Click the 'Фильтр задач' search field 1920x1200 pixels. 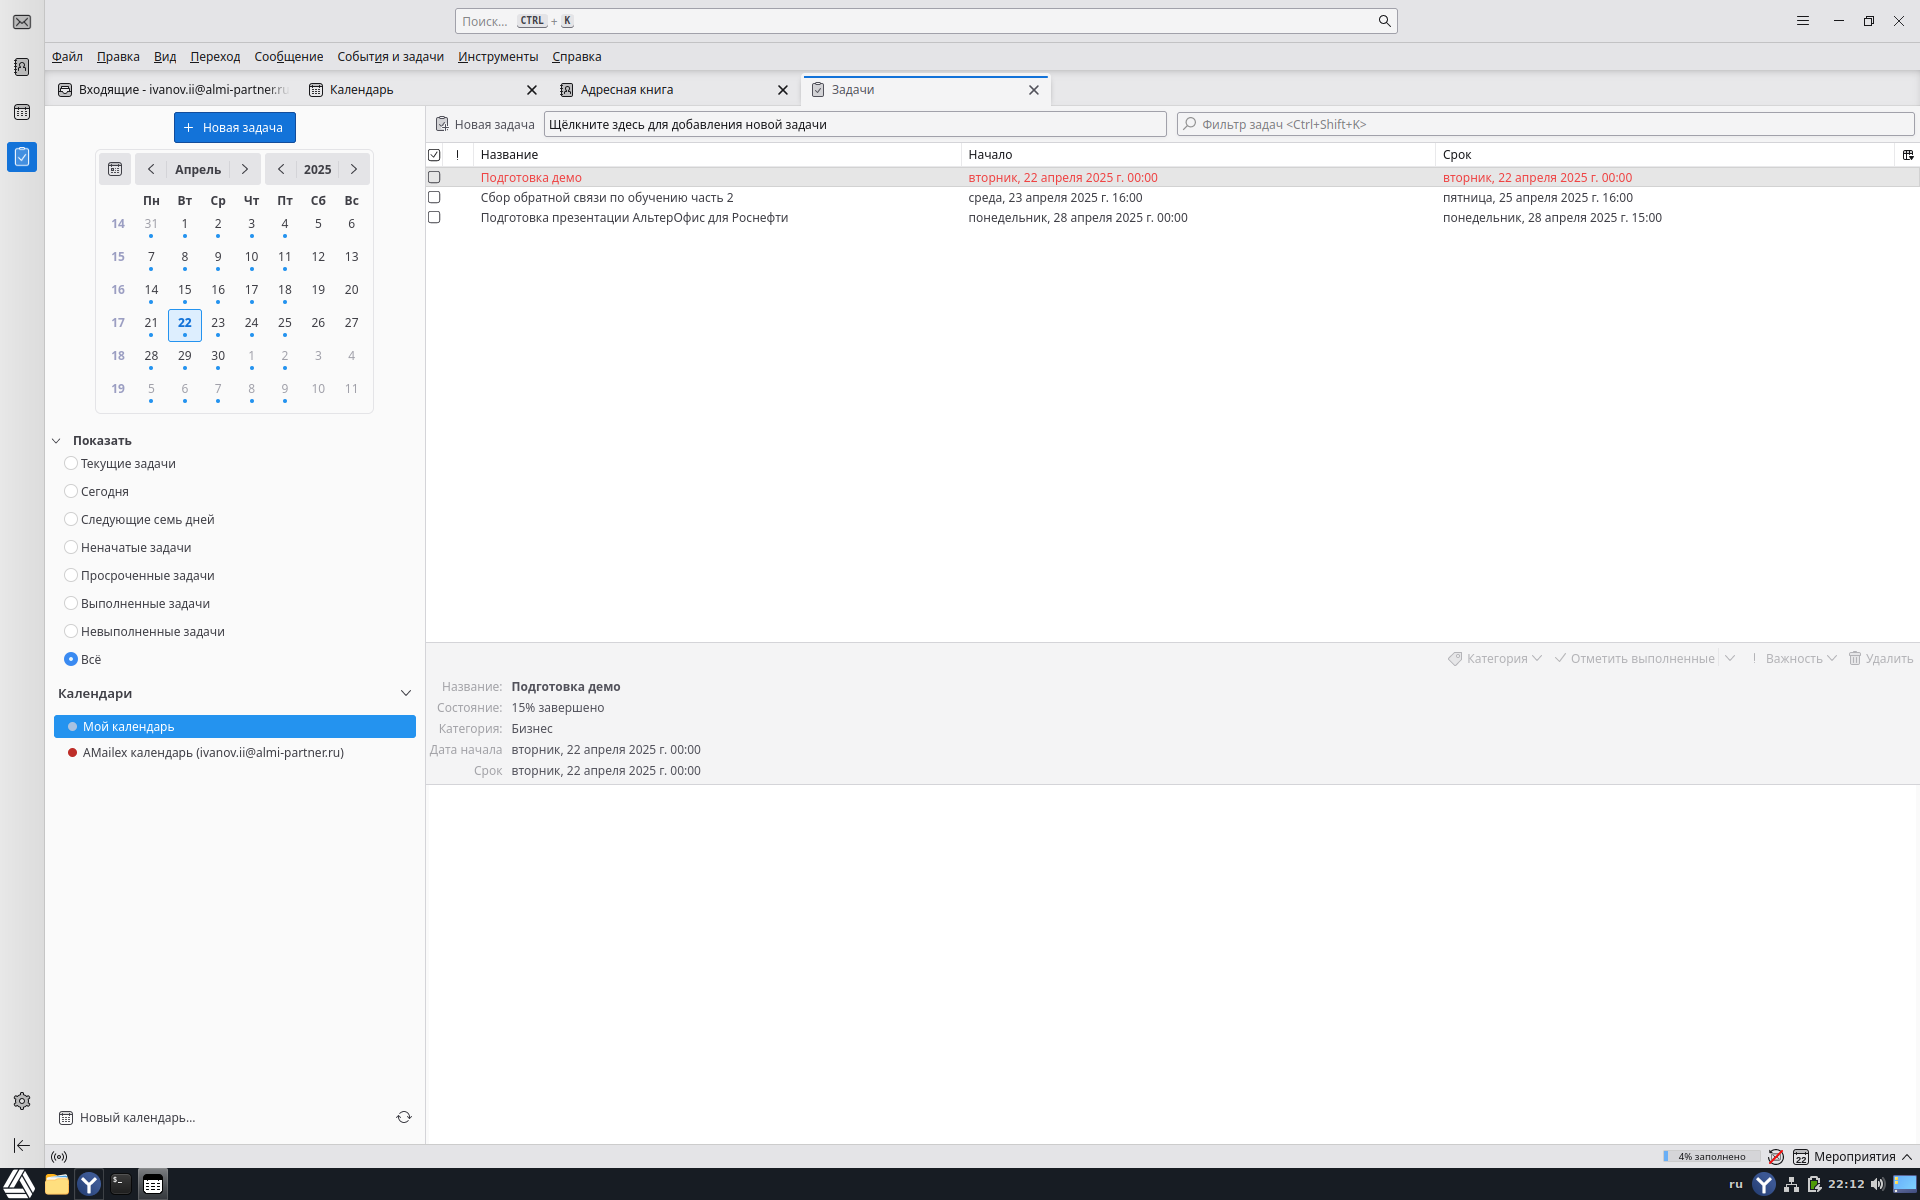click(1546, 124)
